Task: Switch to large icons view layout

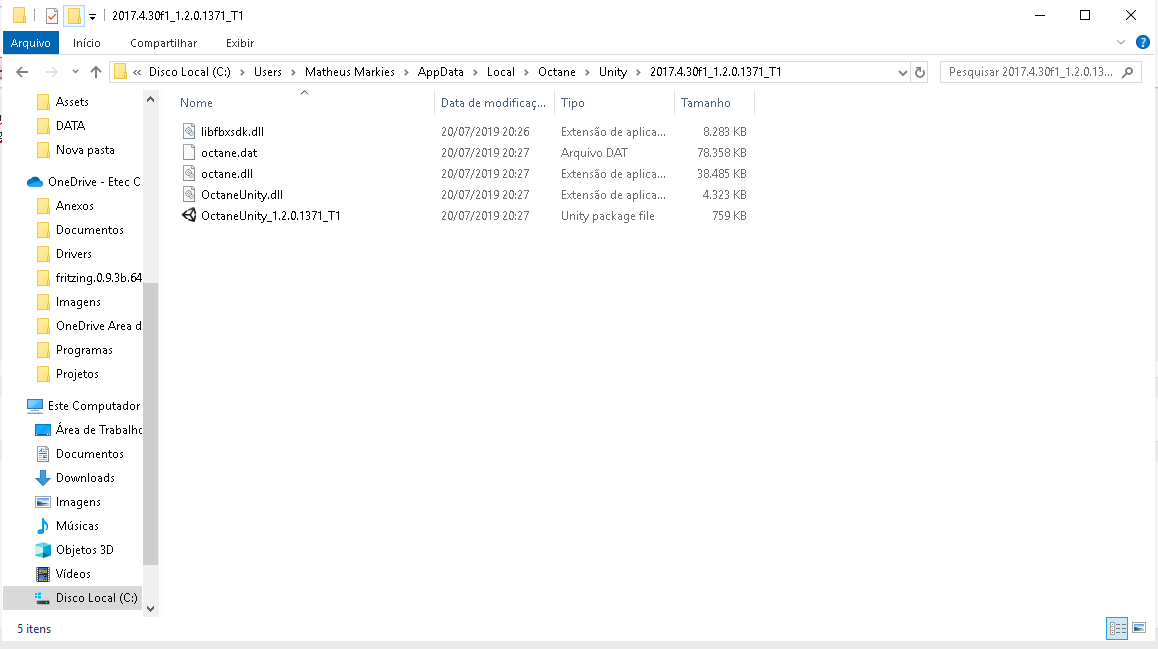Action: point(1139,628)
